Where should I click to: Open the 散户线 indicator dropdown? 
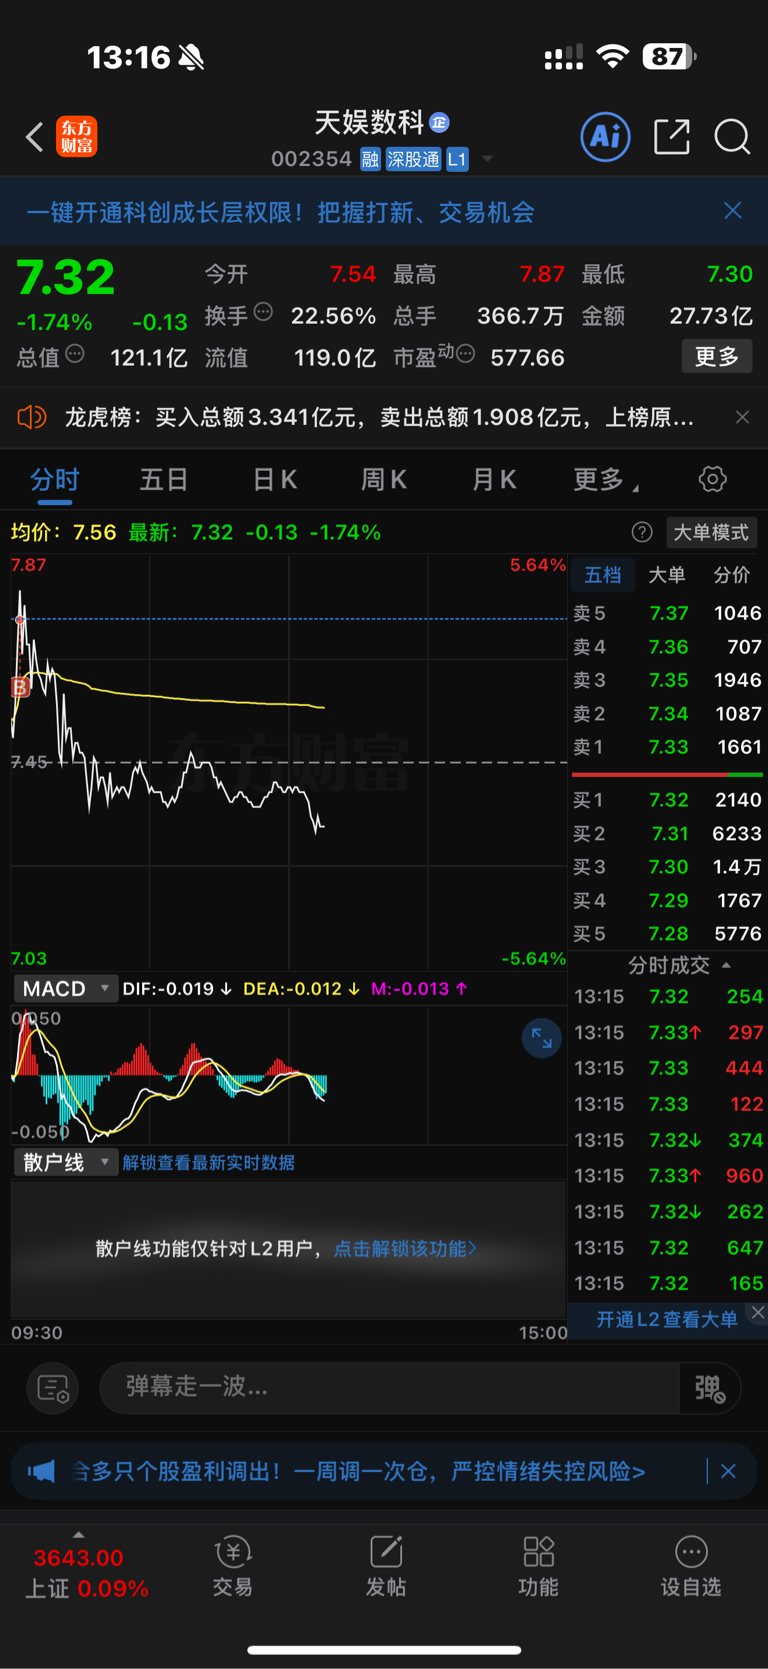click(x=65, y=1162)
